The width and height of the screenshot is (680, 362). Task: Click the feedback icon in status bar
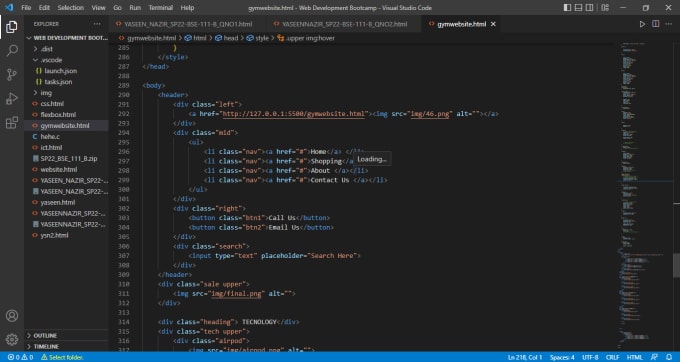(x=654, y=357)
